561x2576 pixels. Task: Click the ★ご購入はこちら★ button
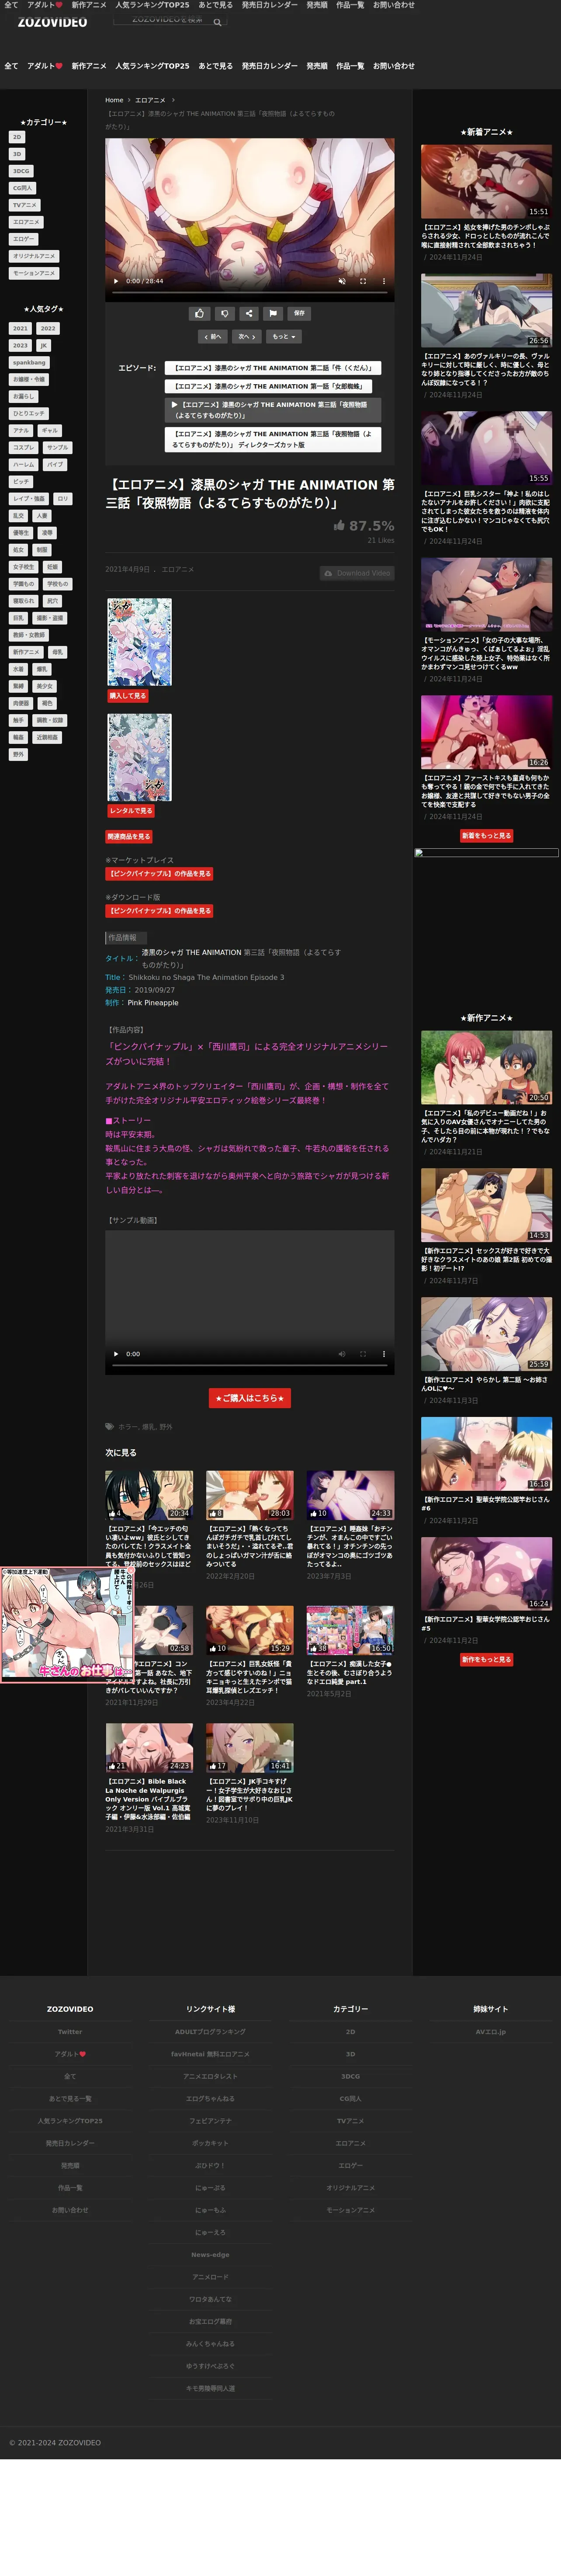point(250,1398)
